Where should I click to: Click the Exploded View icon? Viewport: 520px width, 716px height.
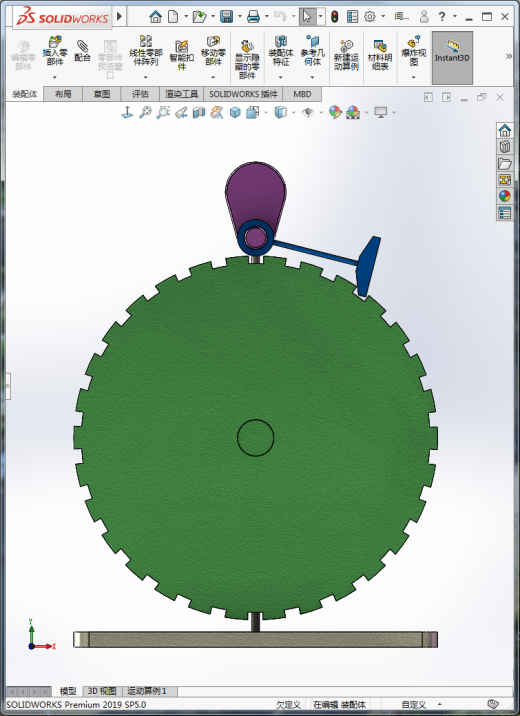tap(414, 51)
